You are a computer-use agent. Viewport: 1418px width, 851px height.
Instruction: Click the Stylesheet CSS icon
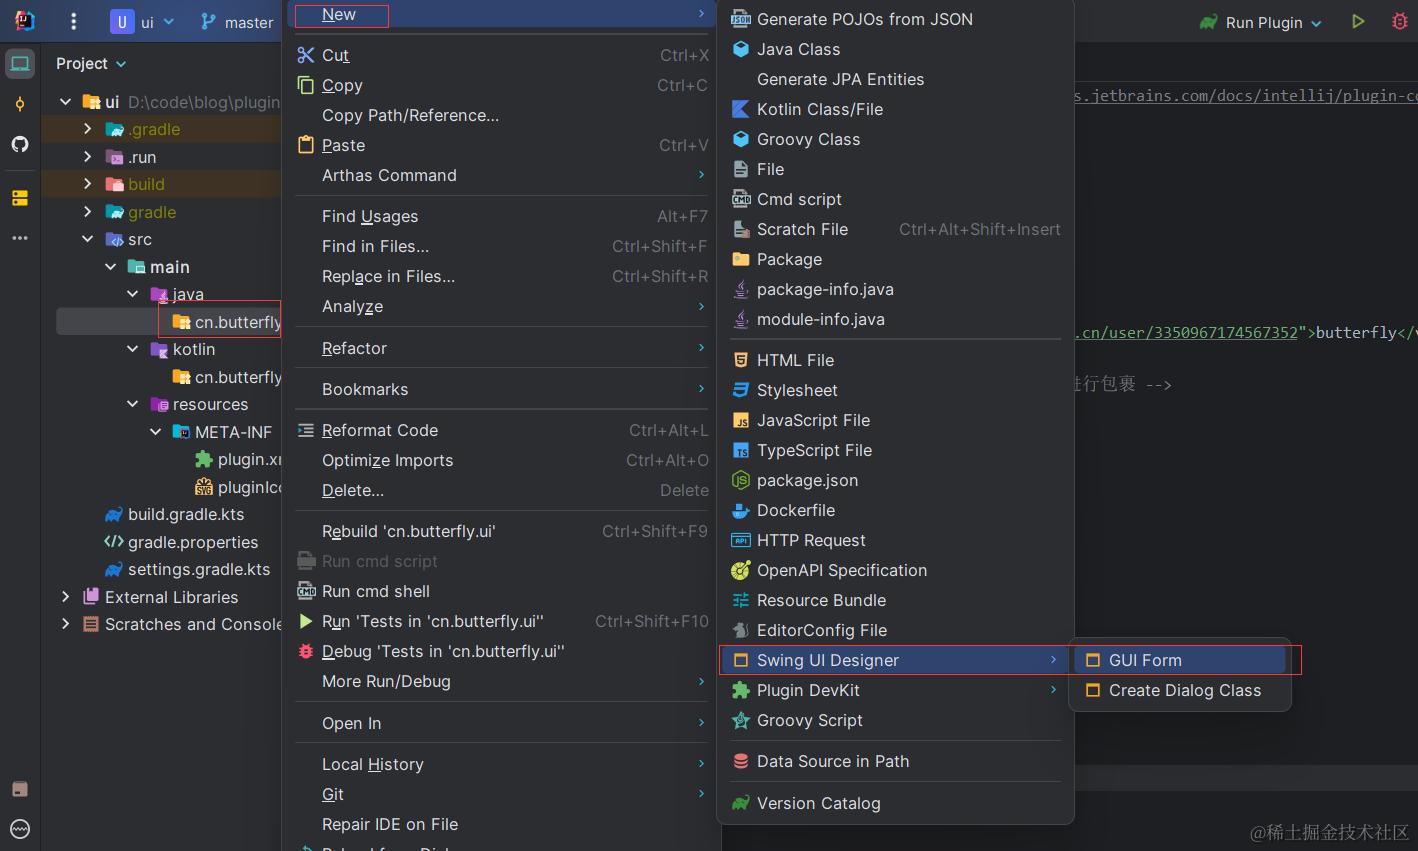pyautogui.click(x=741, y=390)
